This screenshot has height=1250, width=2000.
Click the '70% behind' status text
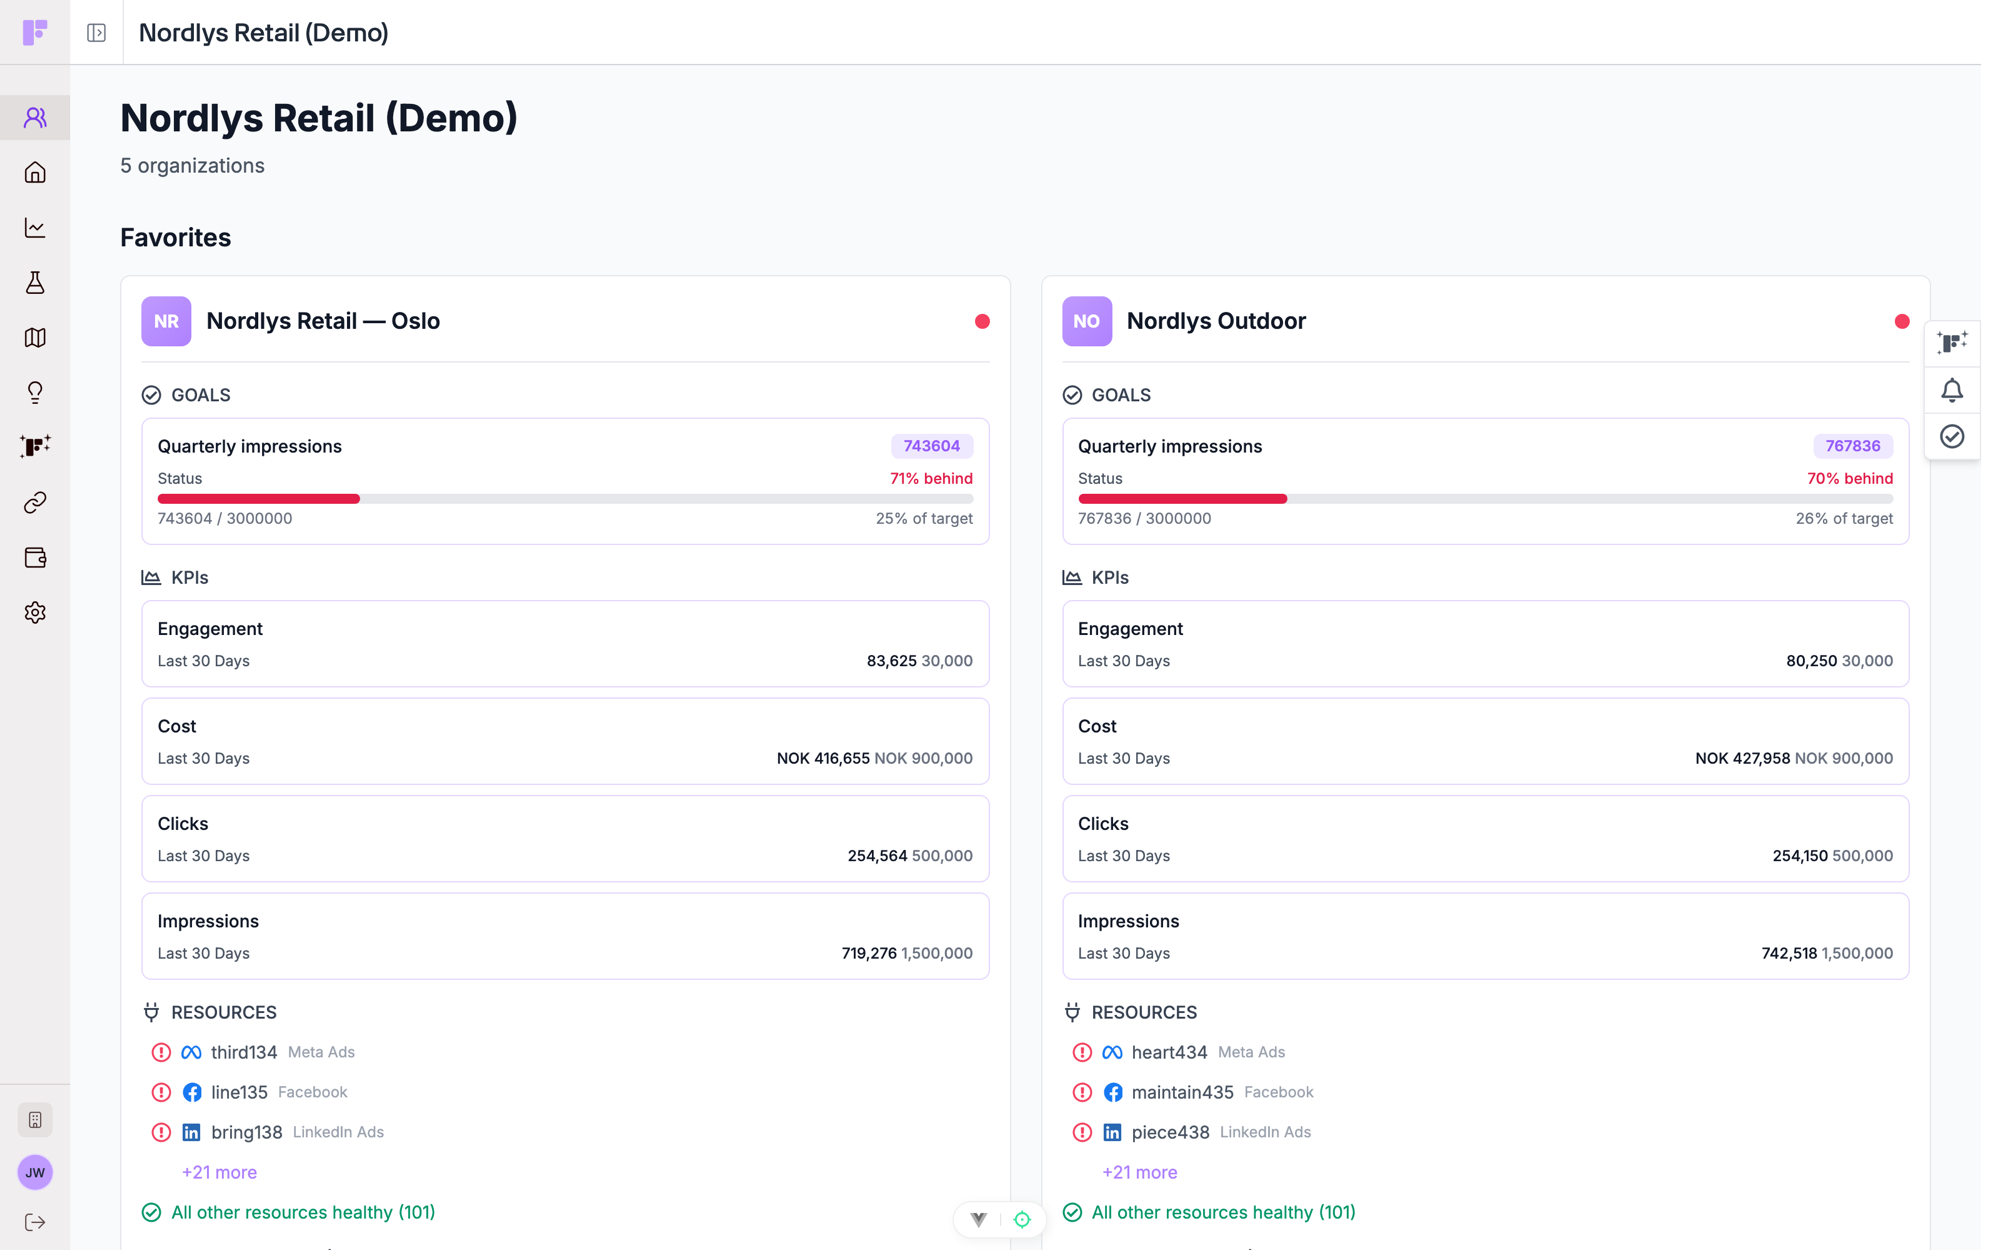[x=1850, y=478]
